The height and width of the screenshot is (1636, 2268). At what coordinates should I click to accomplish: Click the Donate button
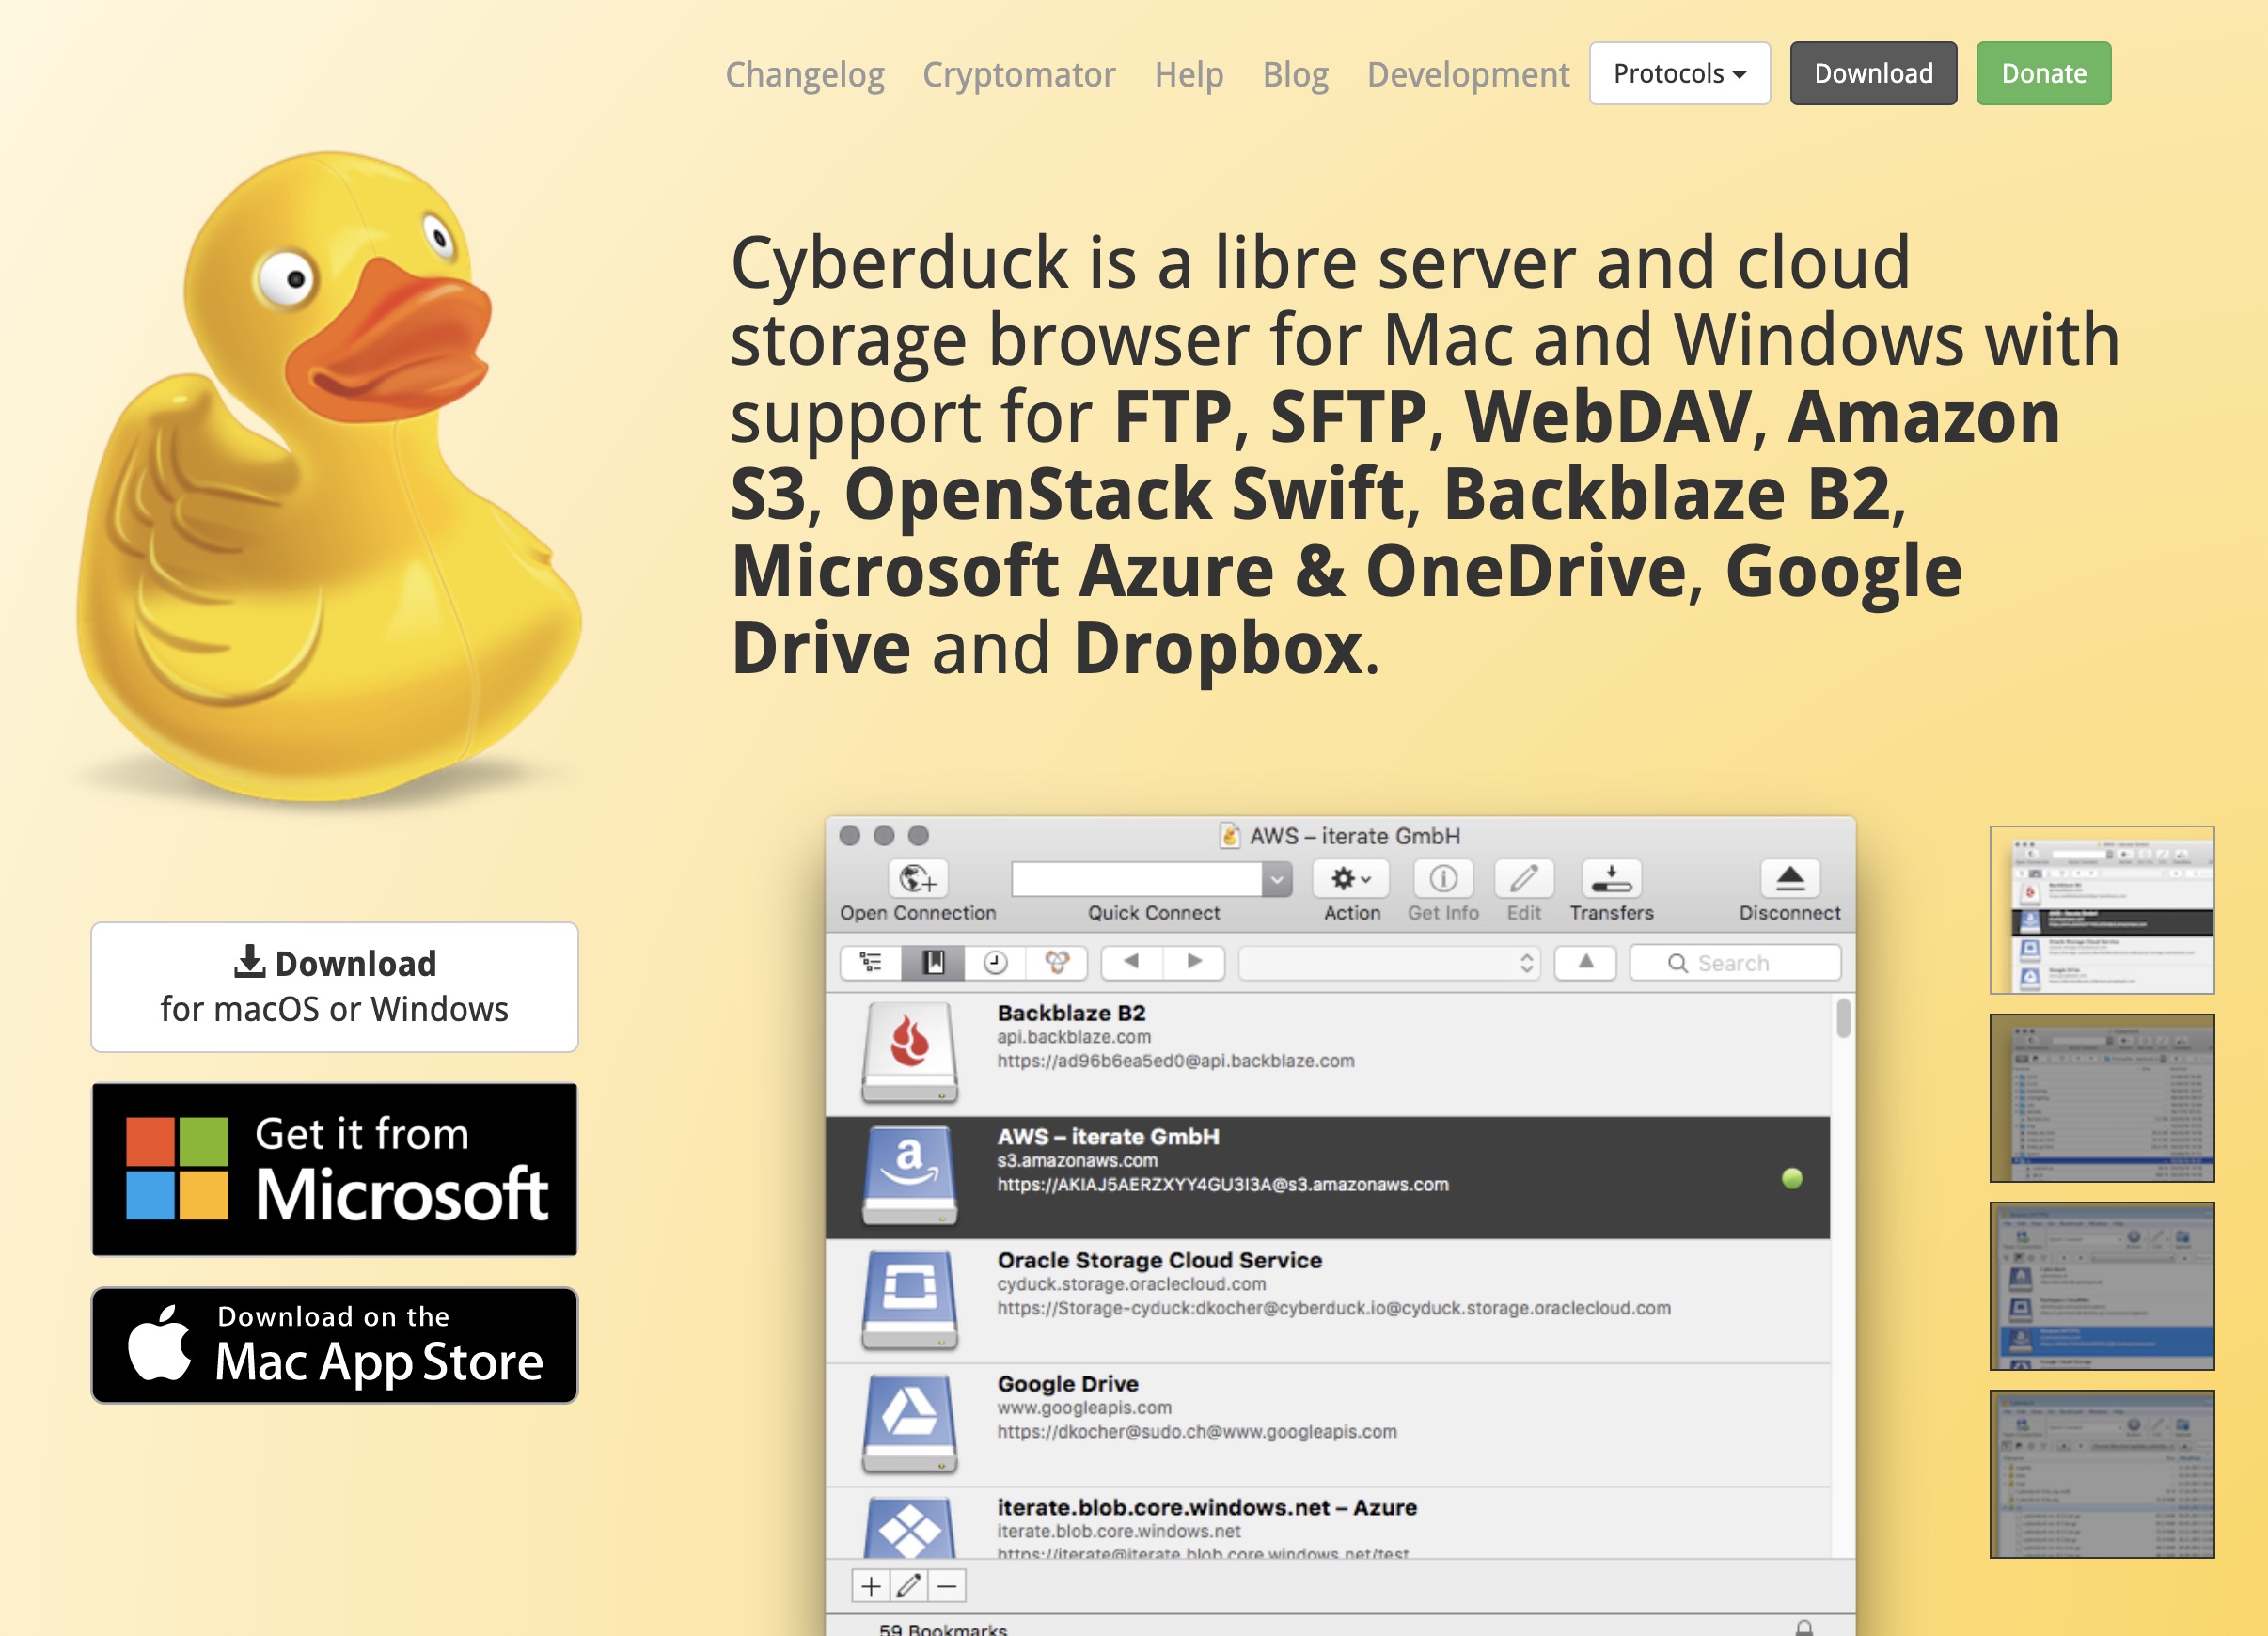[x=2042, y=72]
